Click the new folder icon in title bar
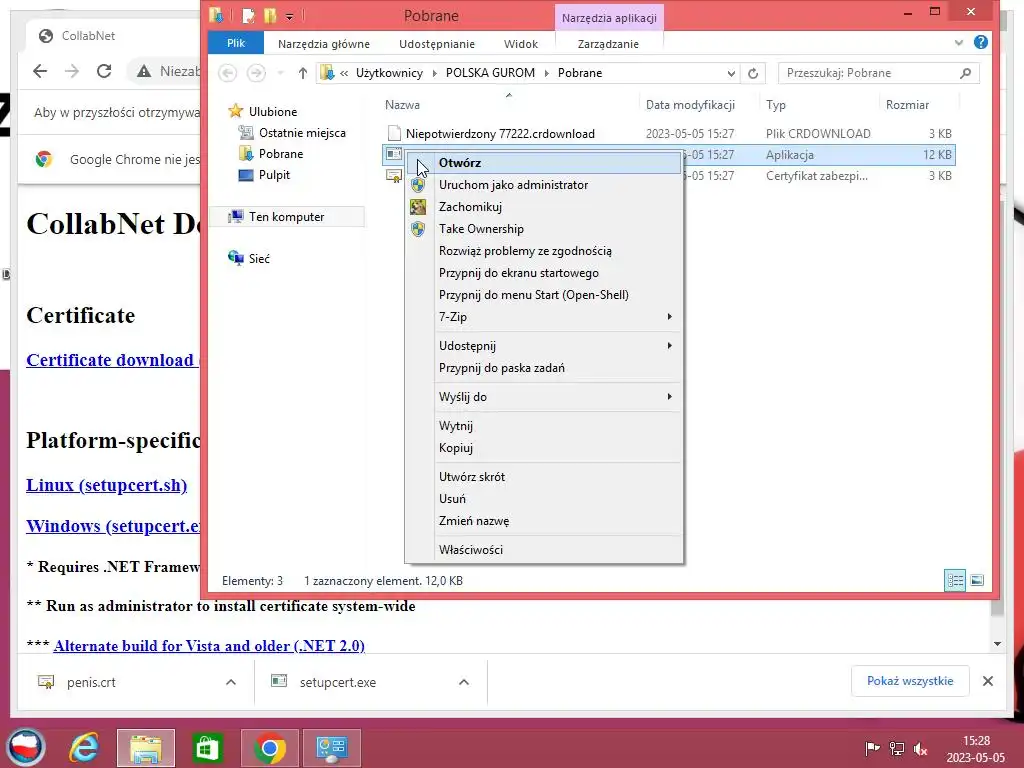The image size is (1024, 768). 270,15
